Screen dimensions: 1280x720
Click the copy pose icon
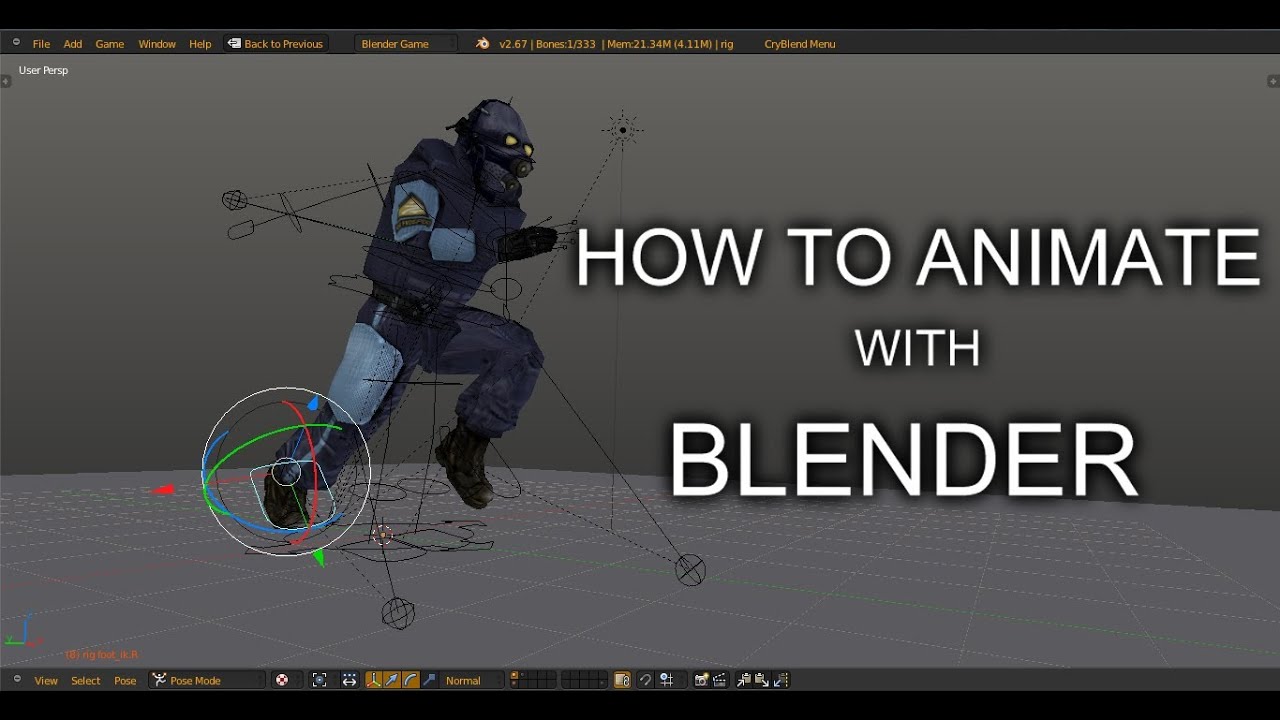click(744, 680)
